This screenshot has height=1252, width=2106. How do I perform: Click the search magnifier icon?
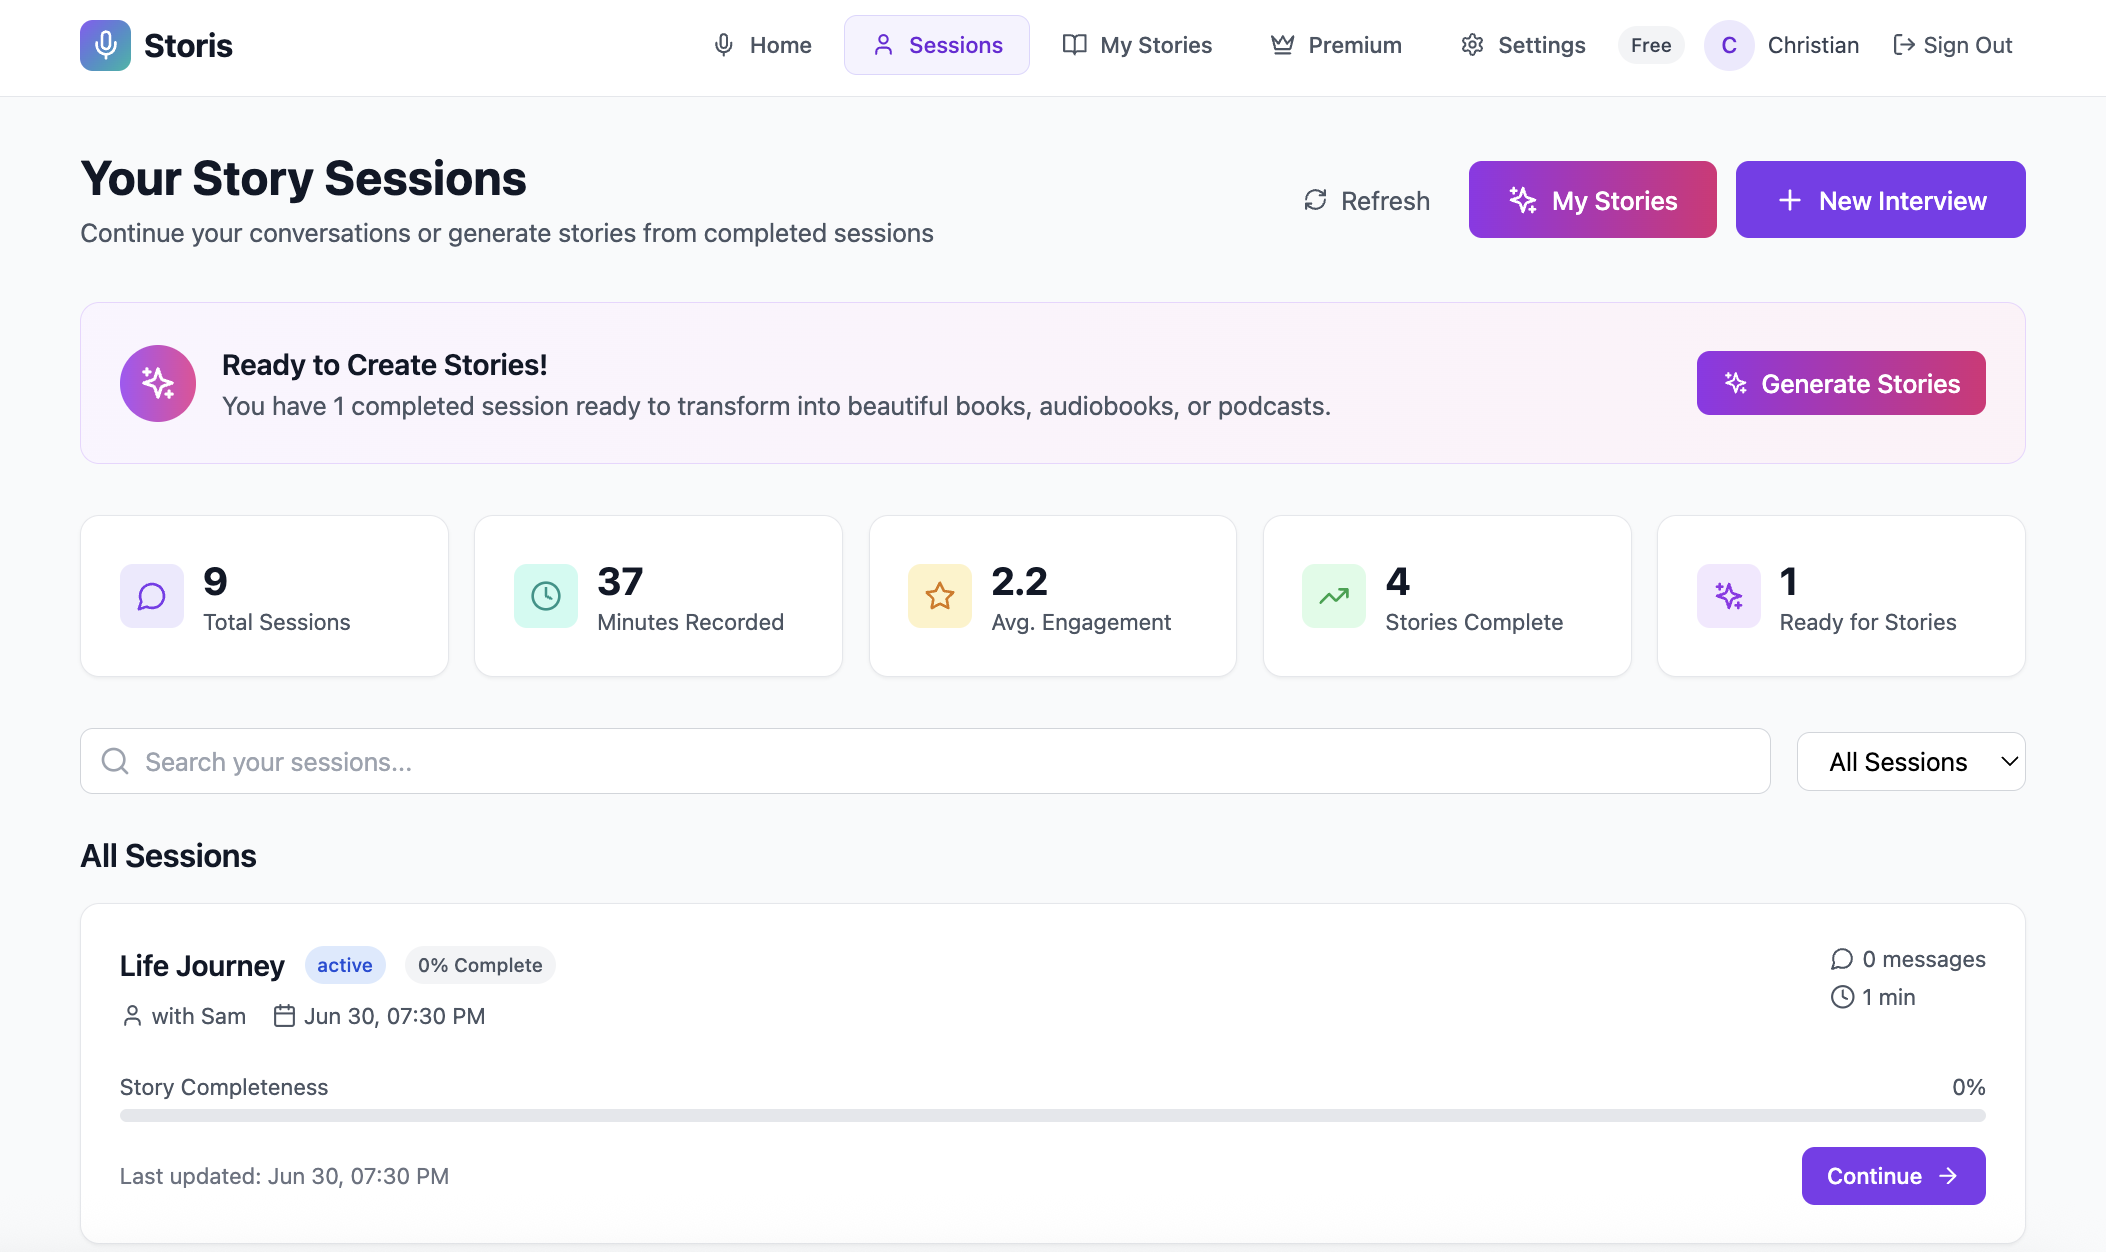pyautogui.click(x=115, y=761)
